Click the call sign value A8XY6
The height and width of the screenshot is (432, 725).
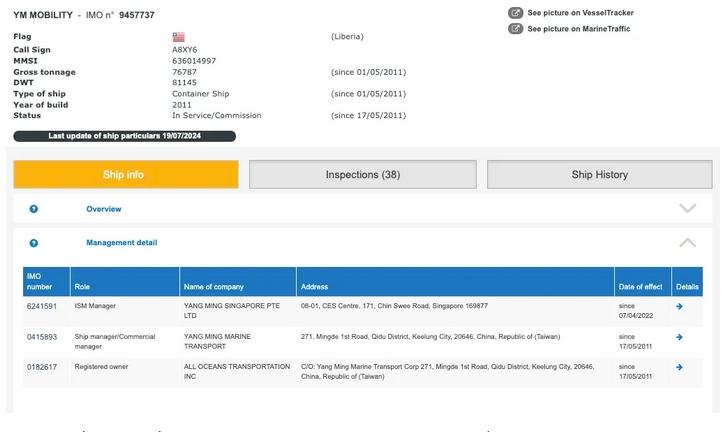click(184, 50)
